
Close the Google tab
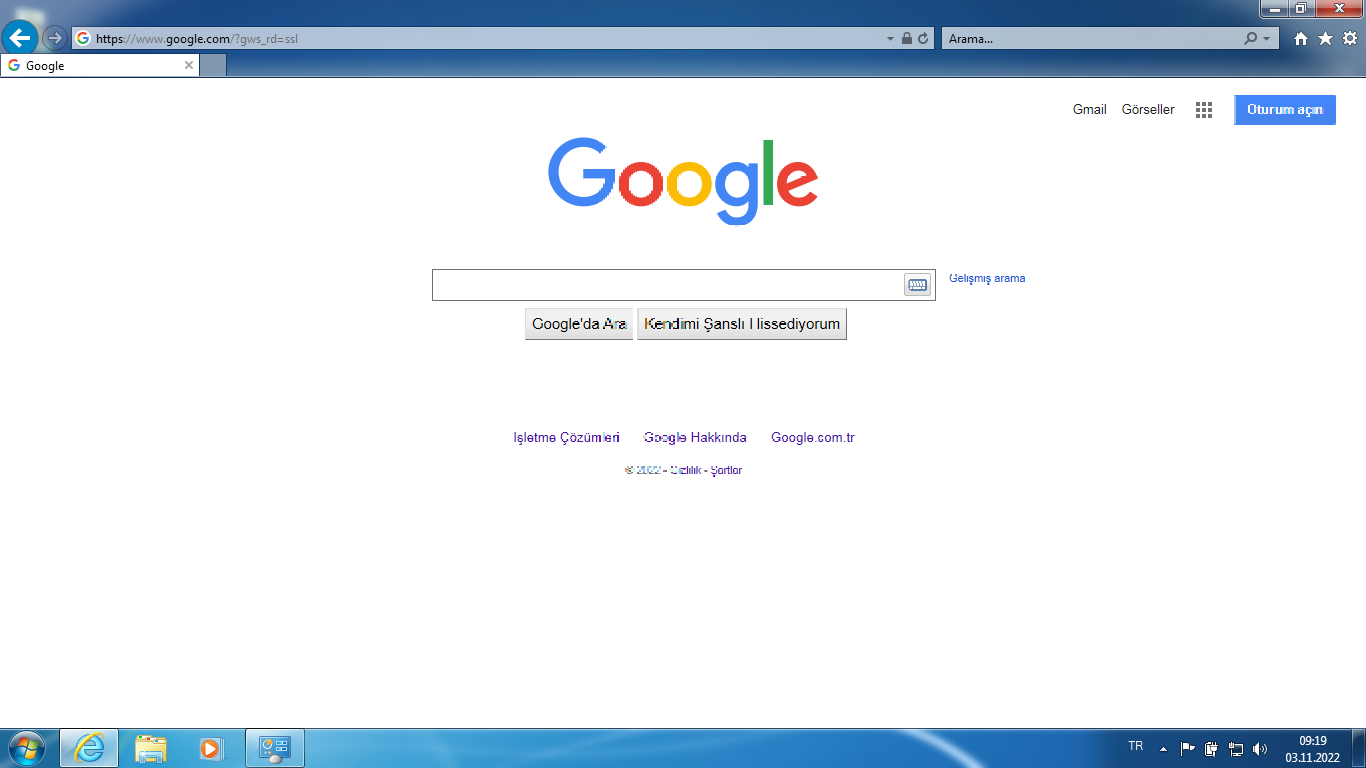pyautogui.click(x=189, y=66)
